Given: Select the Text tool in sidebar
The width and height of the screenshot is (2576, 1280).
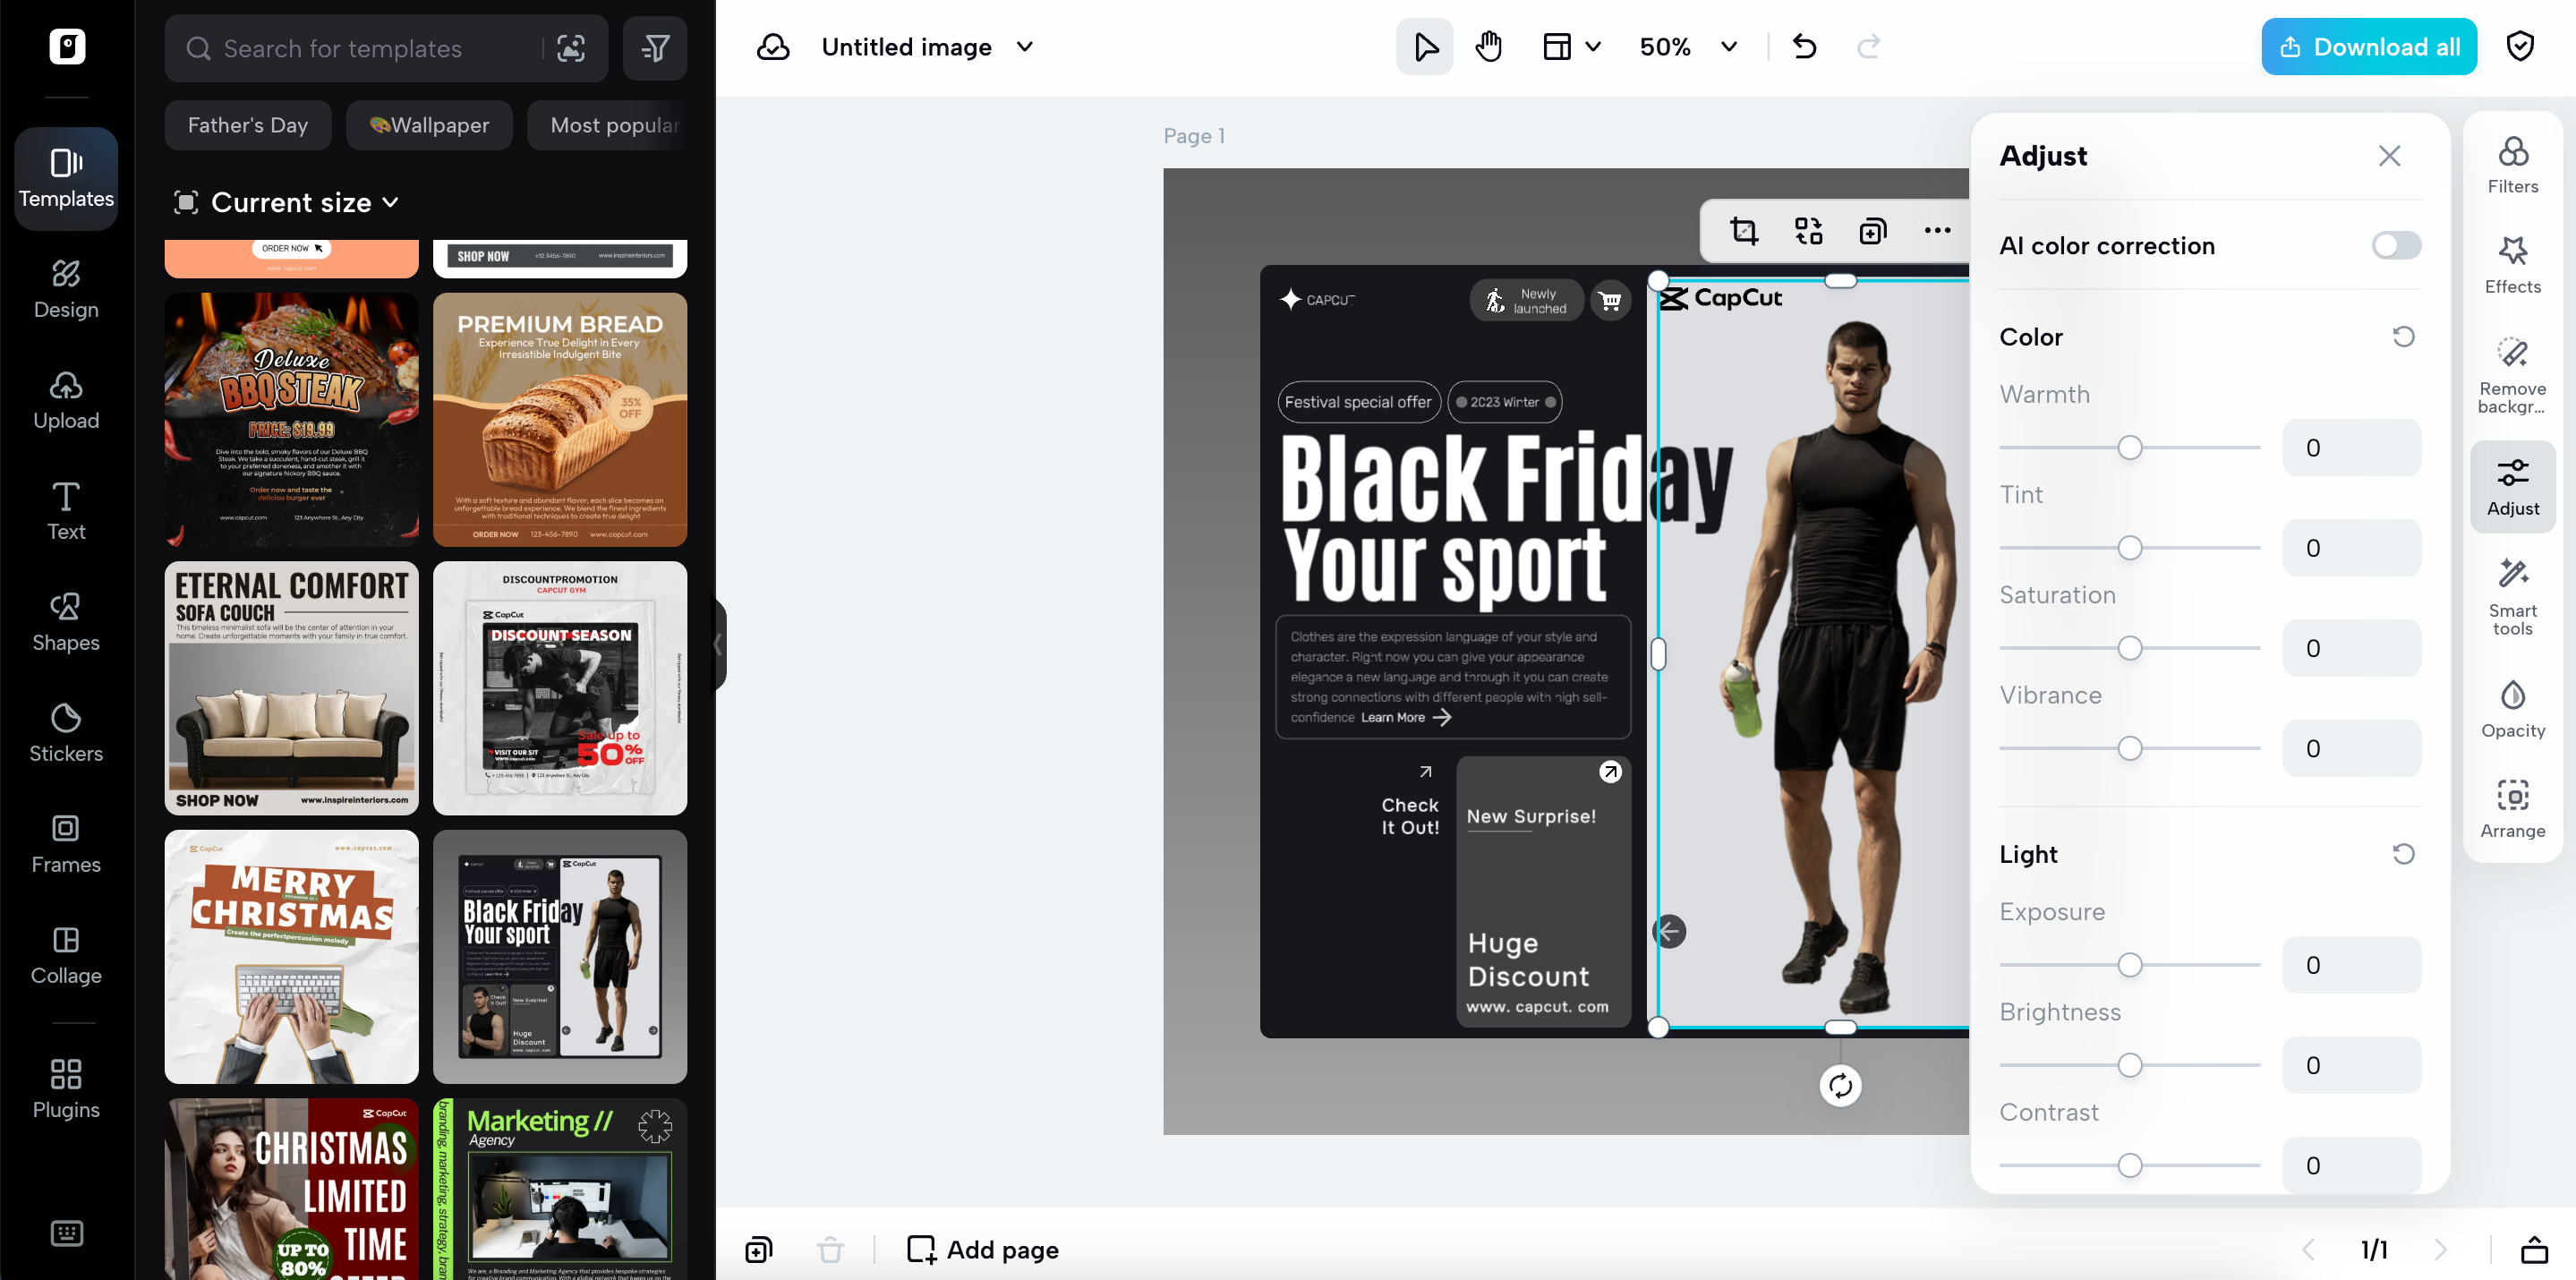Looking at the screenshot, I should tap(66, 512).
